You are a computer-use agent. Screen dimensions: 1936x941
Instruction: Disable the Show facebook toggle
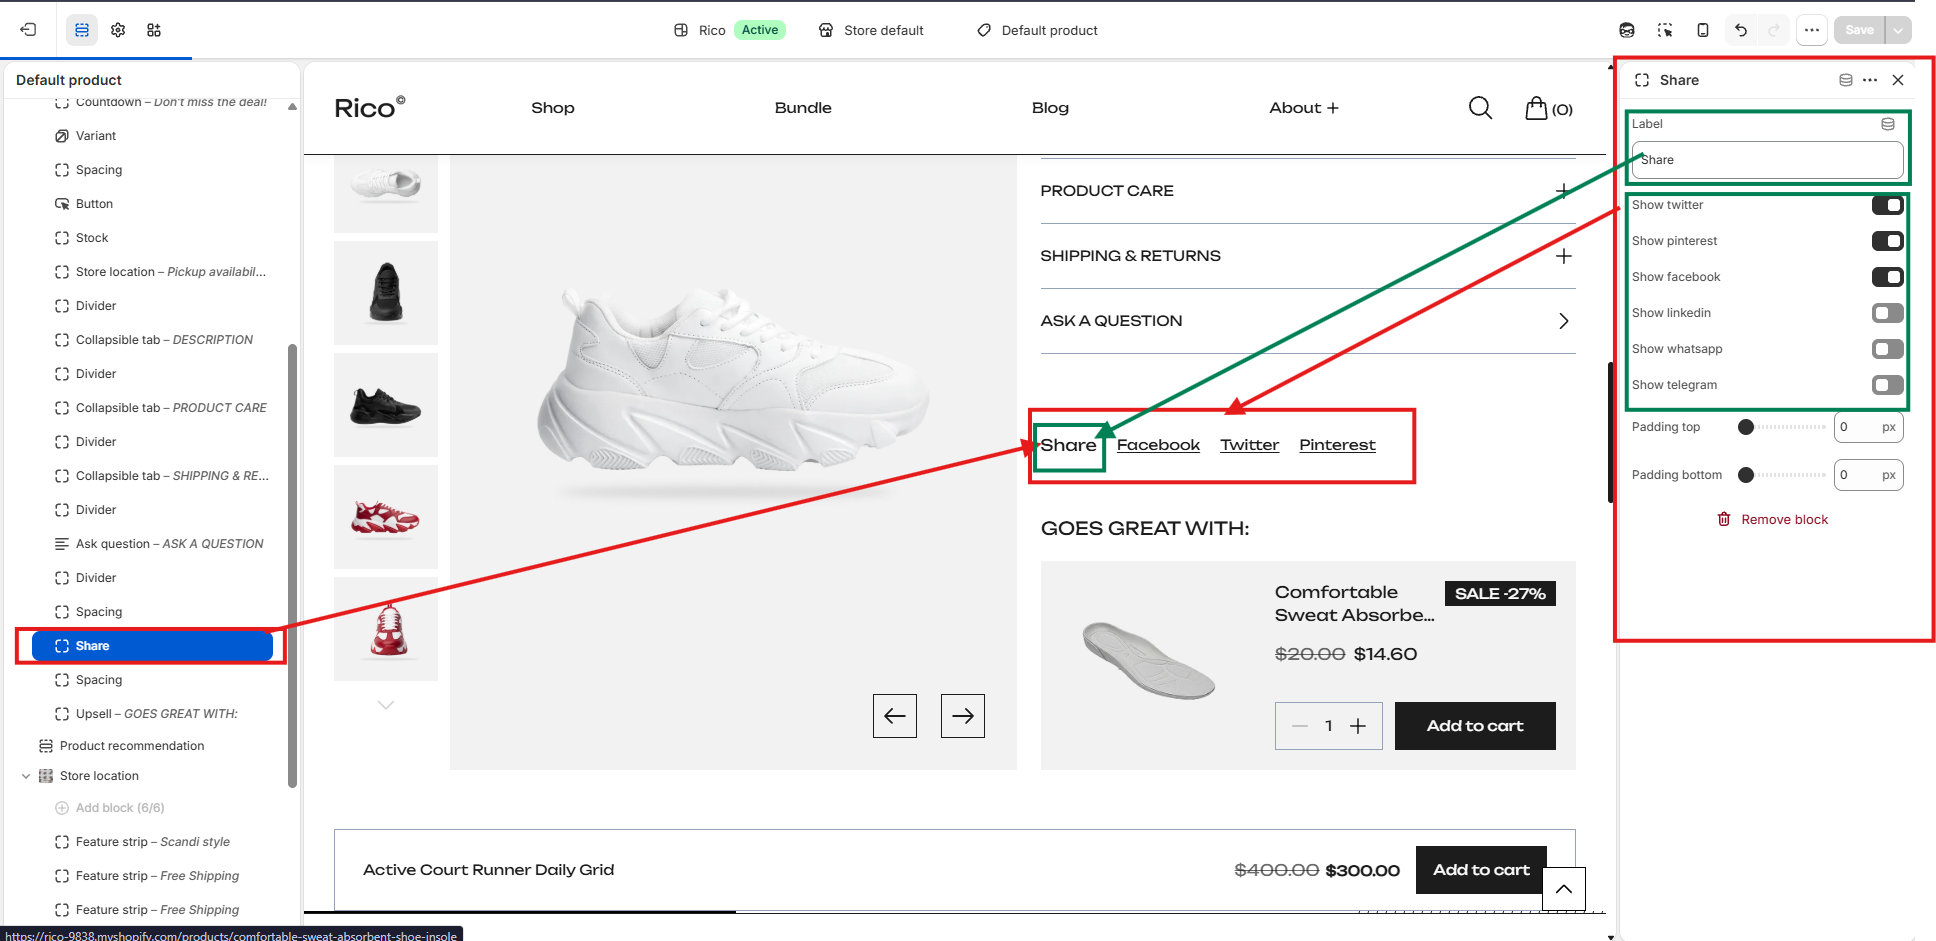[x=1888, y=277]
